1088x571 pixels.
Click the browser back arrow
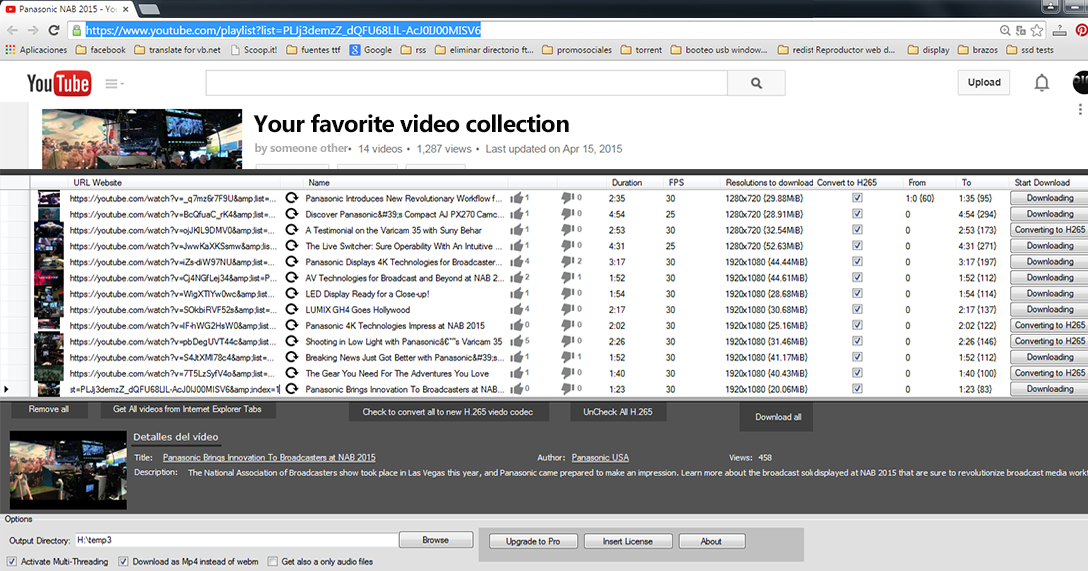tap(12, 30)
